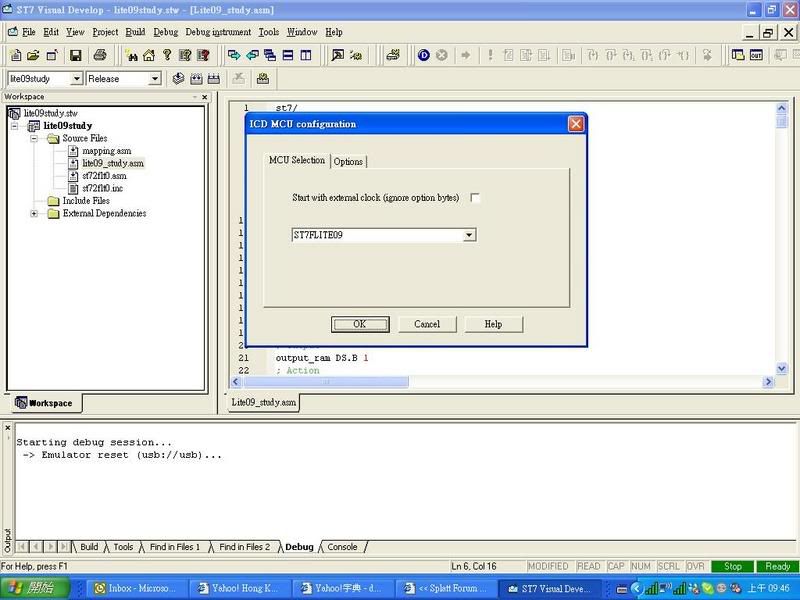Viewport: 800px width, 600px height.
Task: Click the Print icon in toolbar
Action: click(x=100, y=55)
